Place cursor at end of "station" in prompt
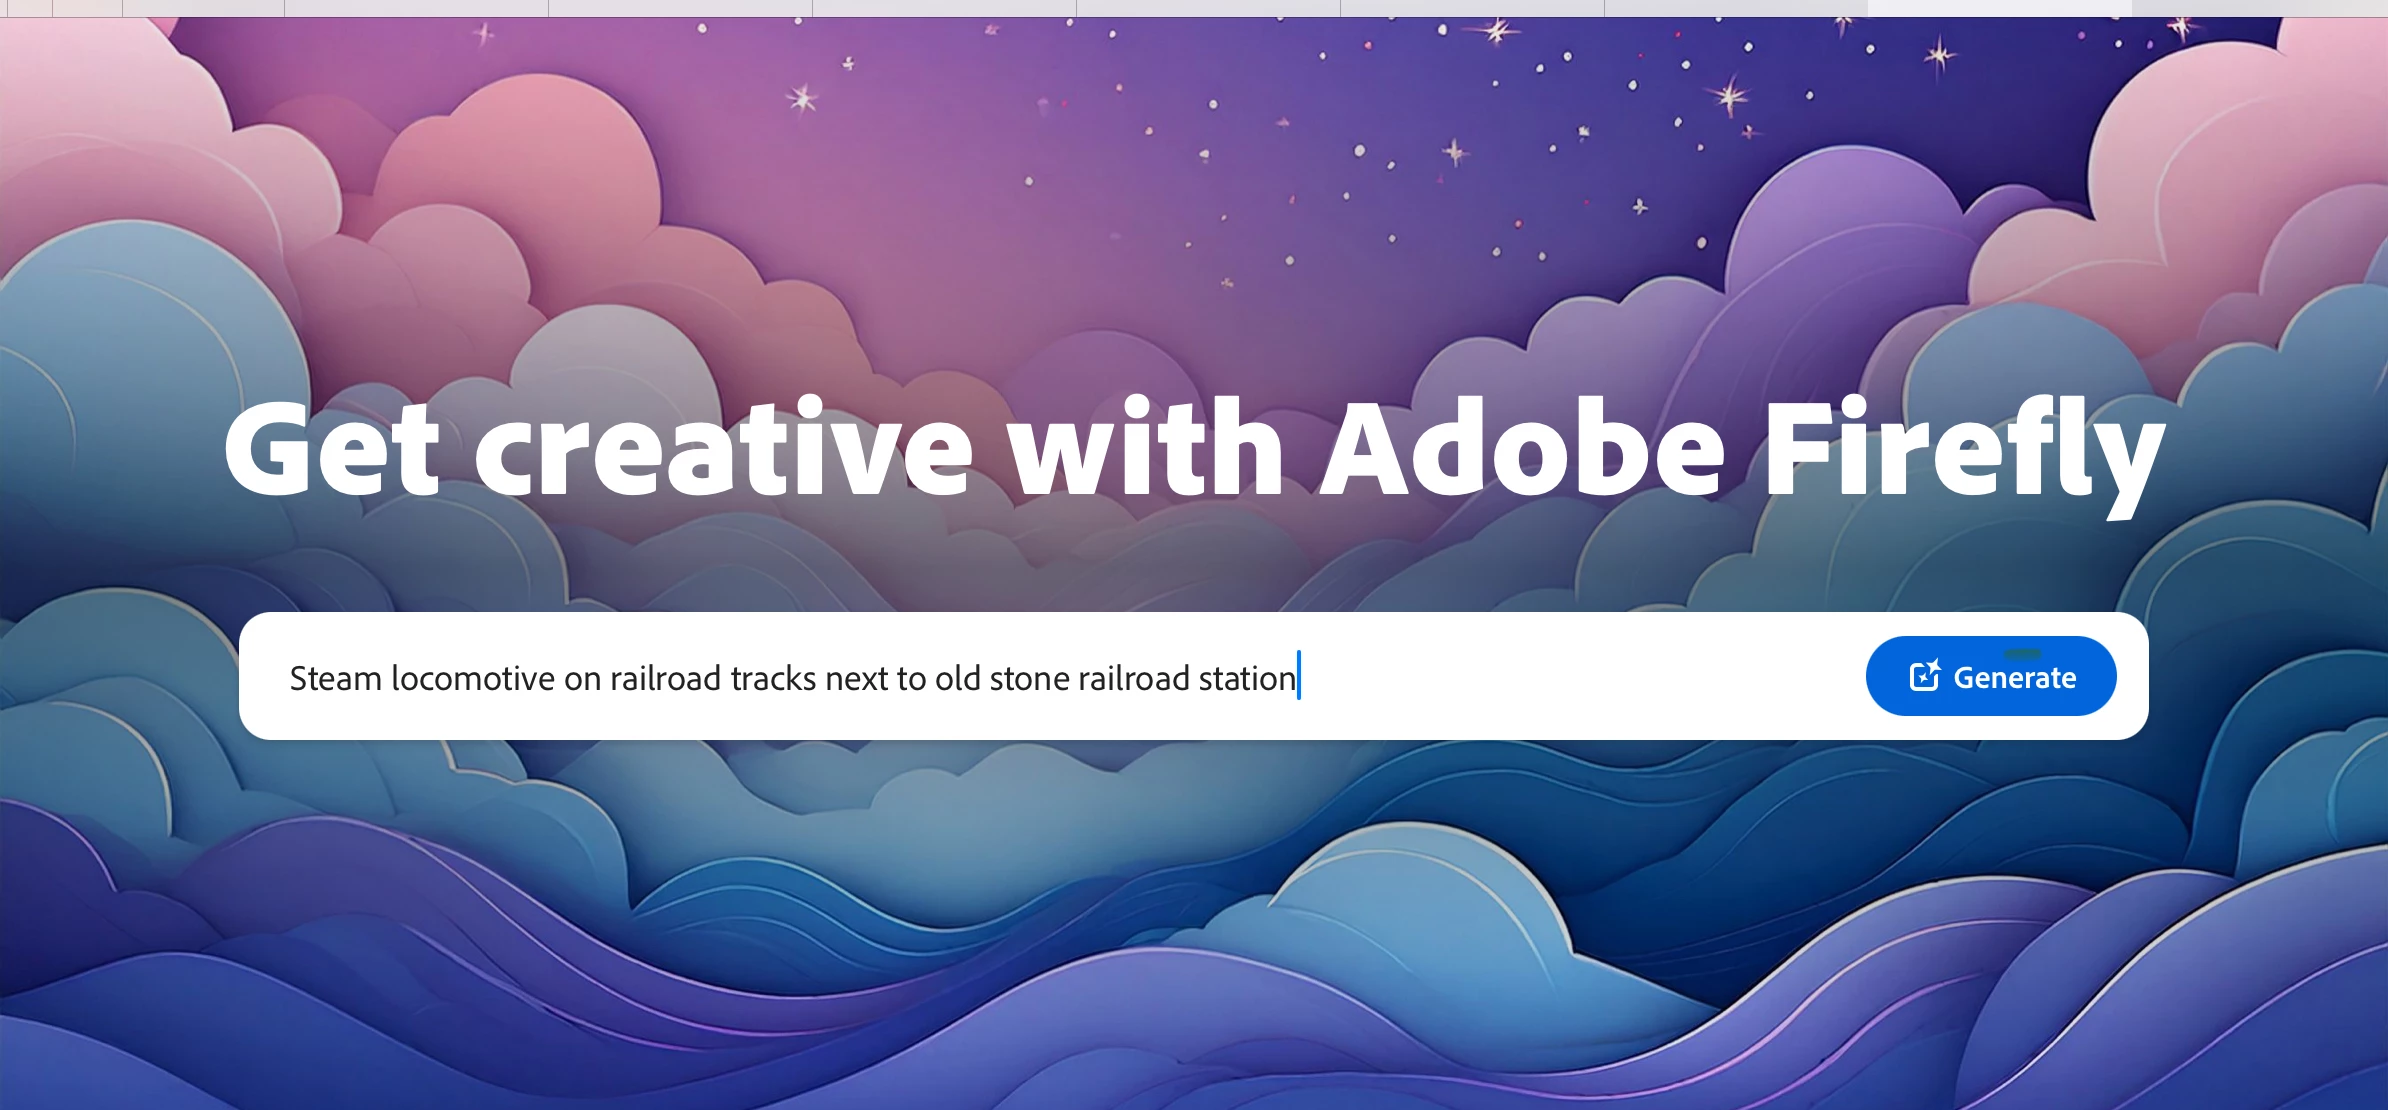 click(1296, 678)
